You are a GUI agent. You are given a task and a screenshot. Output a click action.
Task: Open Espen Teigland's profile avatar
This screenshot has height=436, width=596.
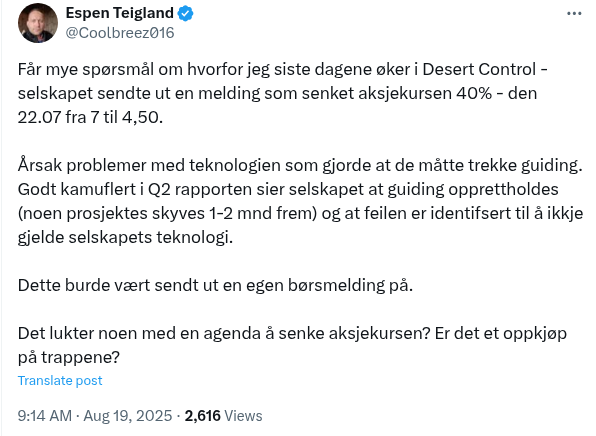[38, 23]
